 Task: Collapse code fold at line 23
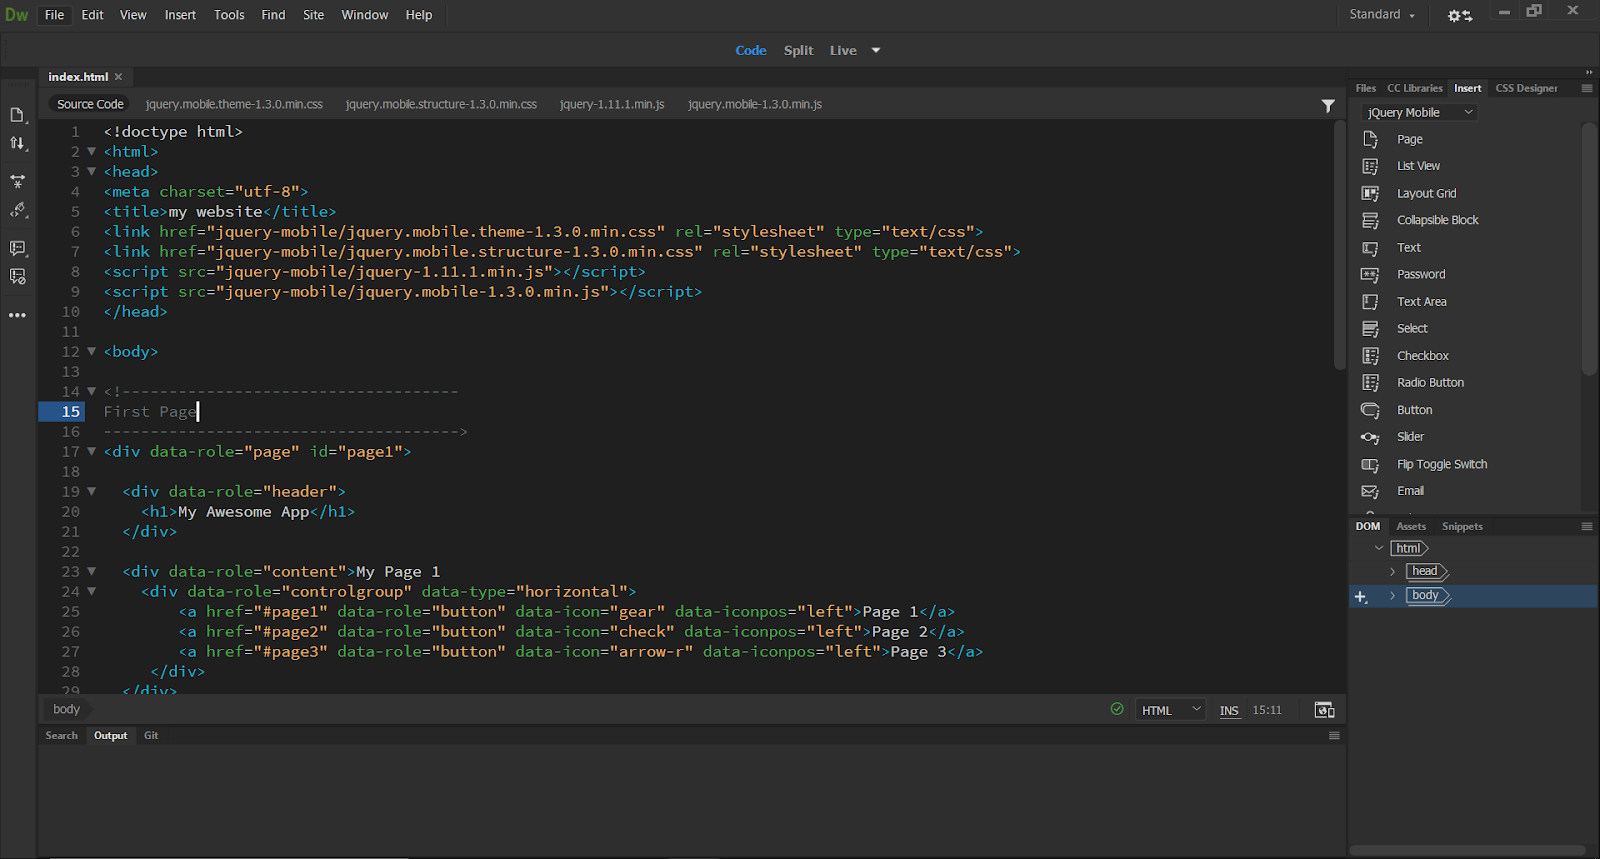[91, 572]
